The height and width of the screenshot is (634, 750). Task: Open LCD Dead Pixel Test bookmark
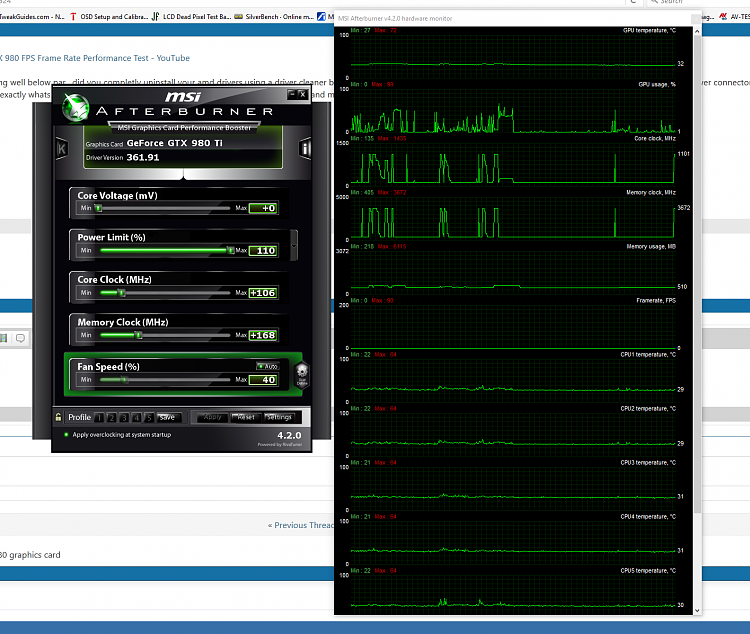pos(191,17)
